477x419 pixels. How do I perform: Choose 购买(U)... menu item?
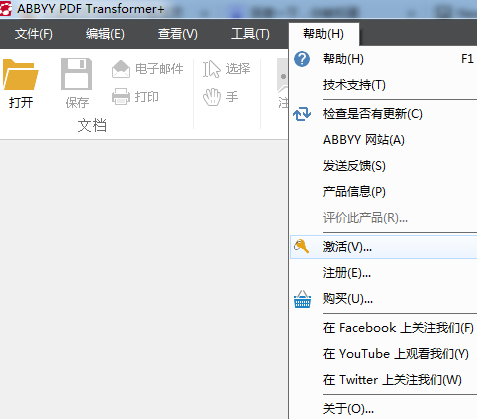point(383,299)
